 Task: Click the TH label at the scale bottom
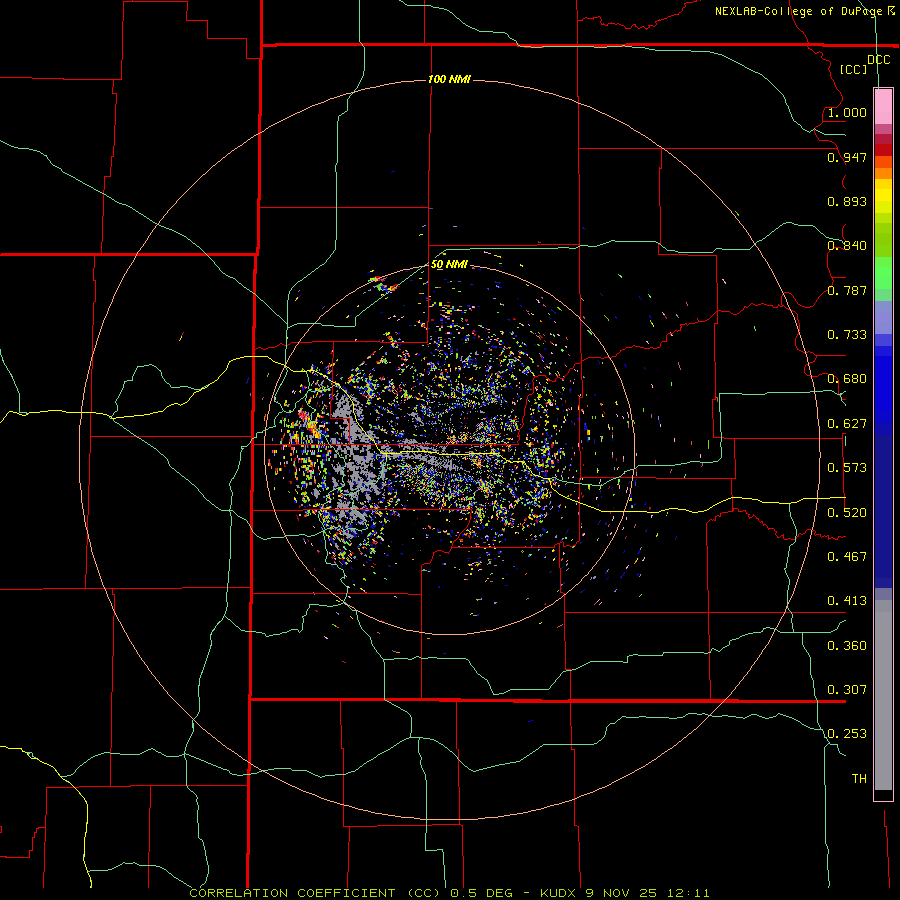coord(859,779)
